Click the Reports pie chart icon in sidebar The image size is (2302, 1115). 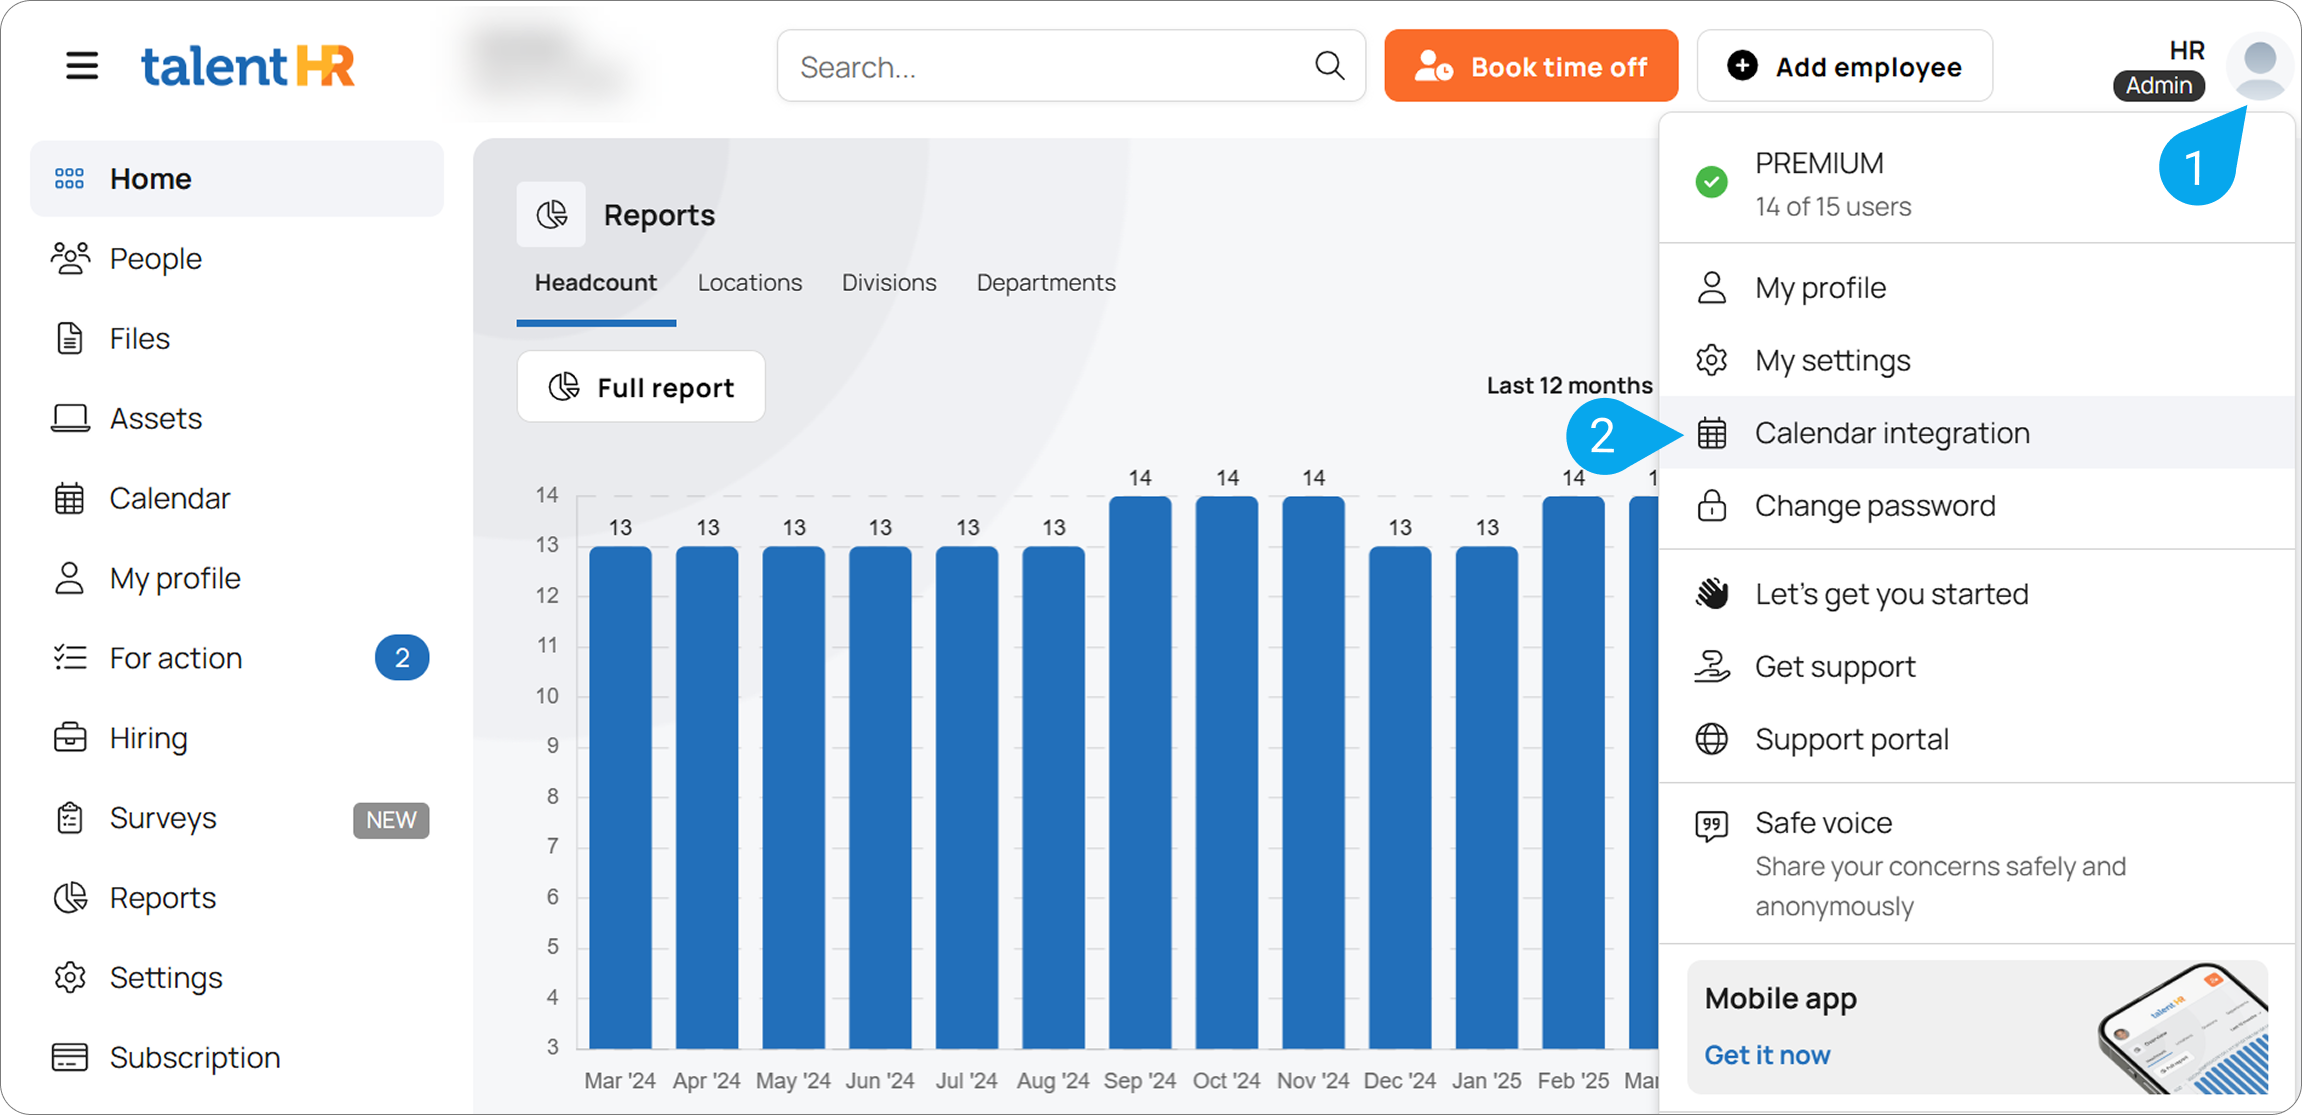(x=70, y=897)
